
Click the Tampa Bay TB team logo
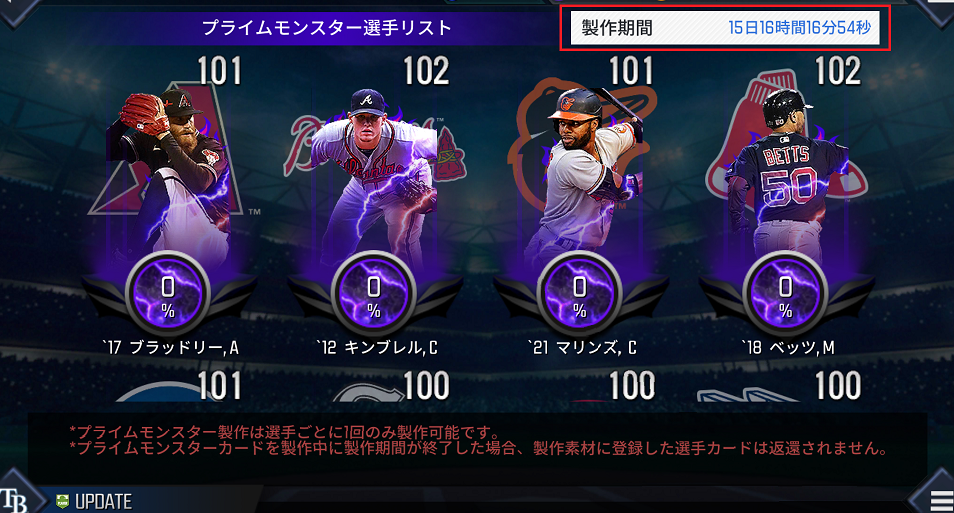click(x=13, y=500)
